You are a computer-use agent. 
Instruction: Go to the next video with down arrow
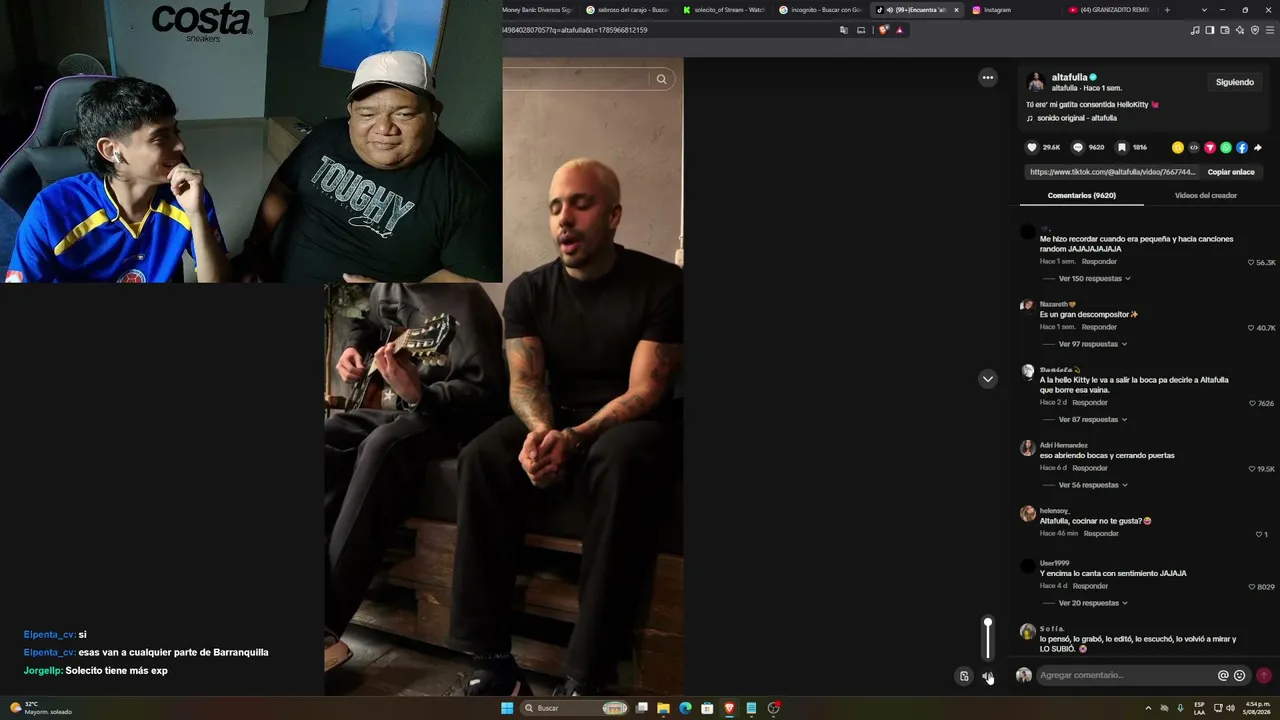[988, 379]
